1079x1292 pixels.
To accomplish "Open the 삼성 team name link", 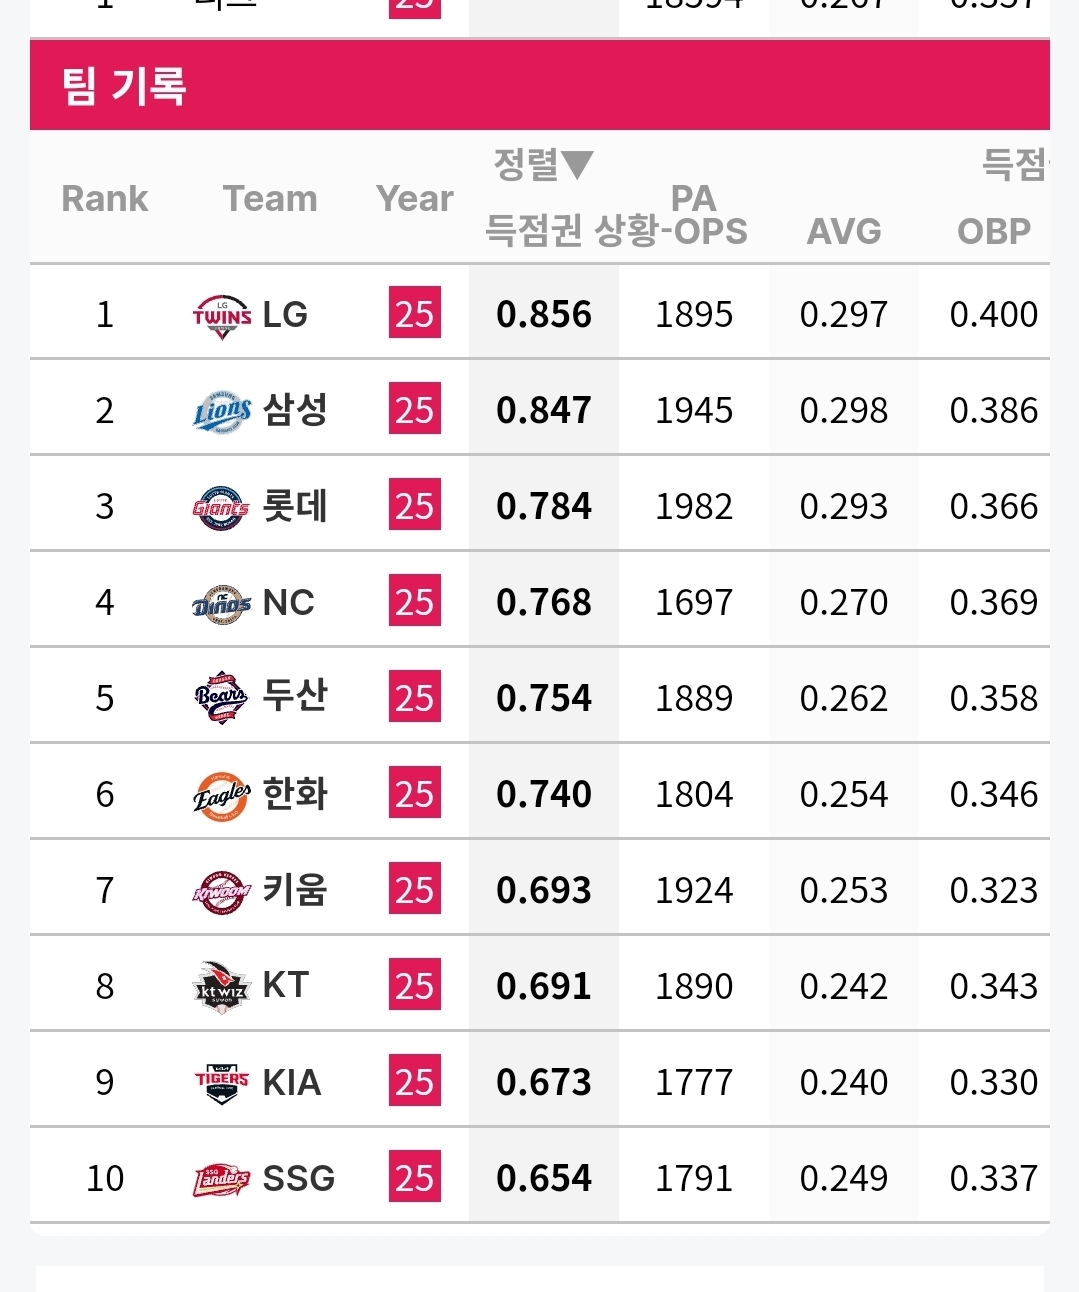I will (x=295, y=410).
